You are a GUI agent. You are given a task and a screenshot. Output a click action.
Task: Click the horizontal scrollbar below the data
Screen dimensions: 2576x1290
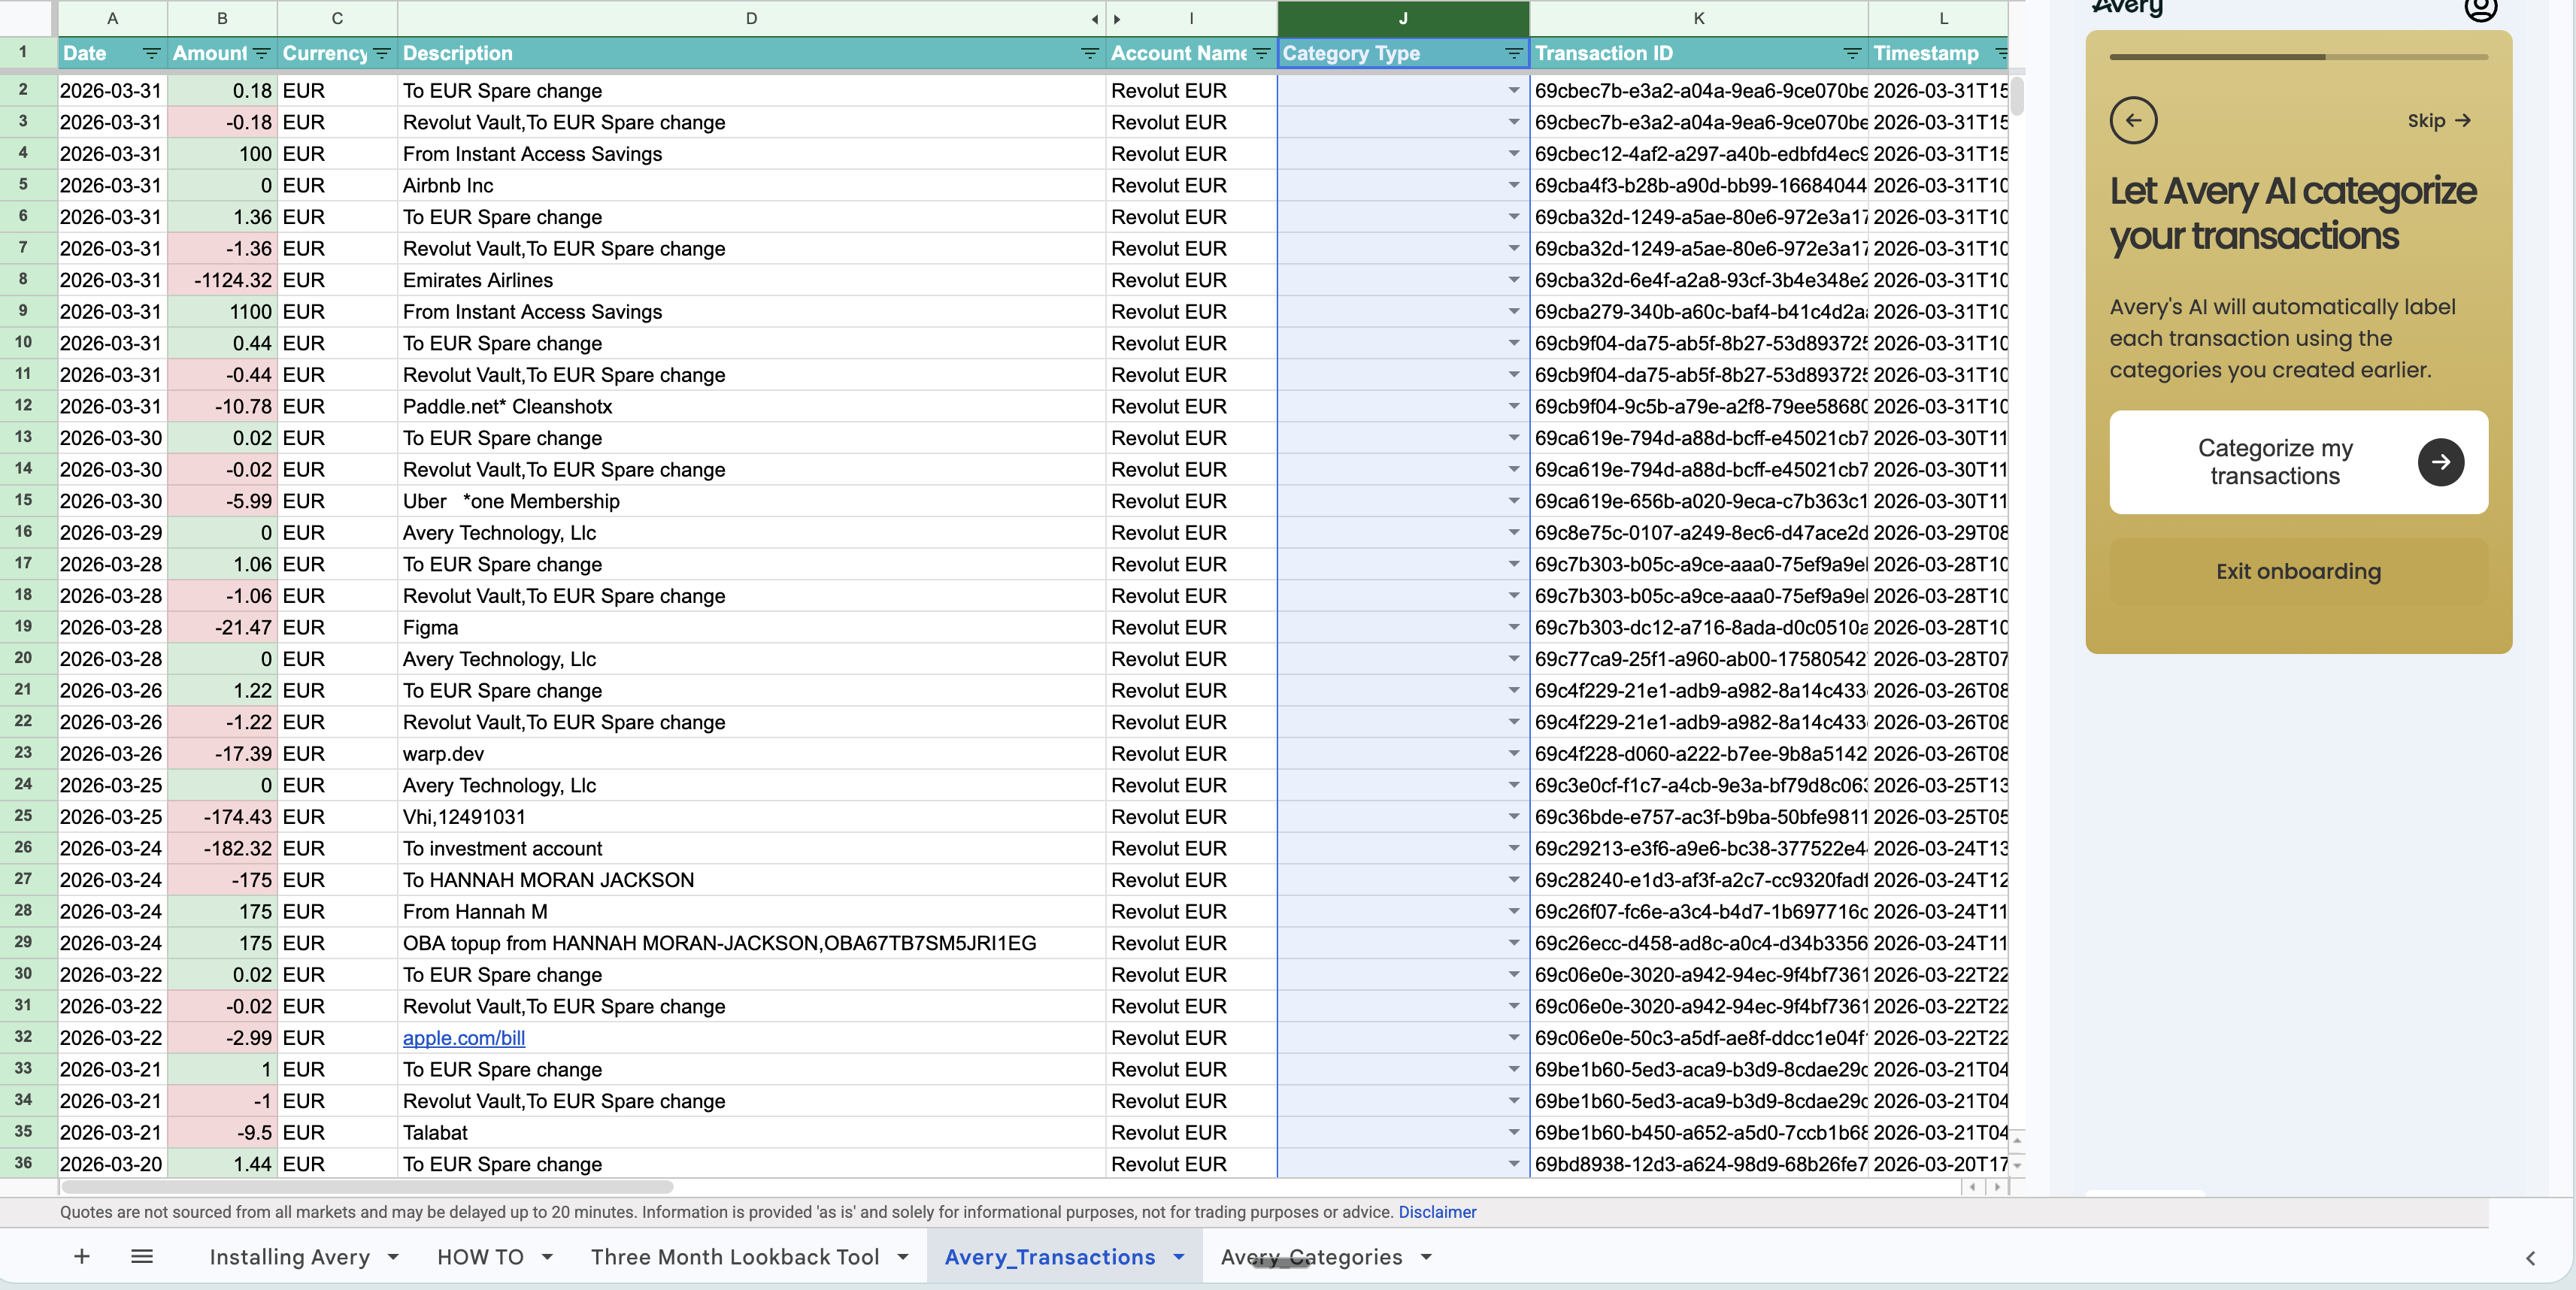[x=370, y=1188]
